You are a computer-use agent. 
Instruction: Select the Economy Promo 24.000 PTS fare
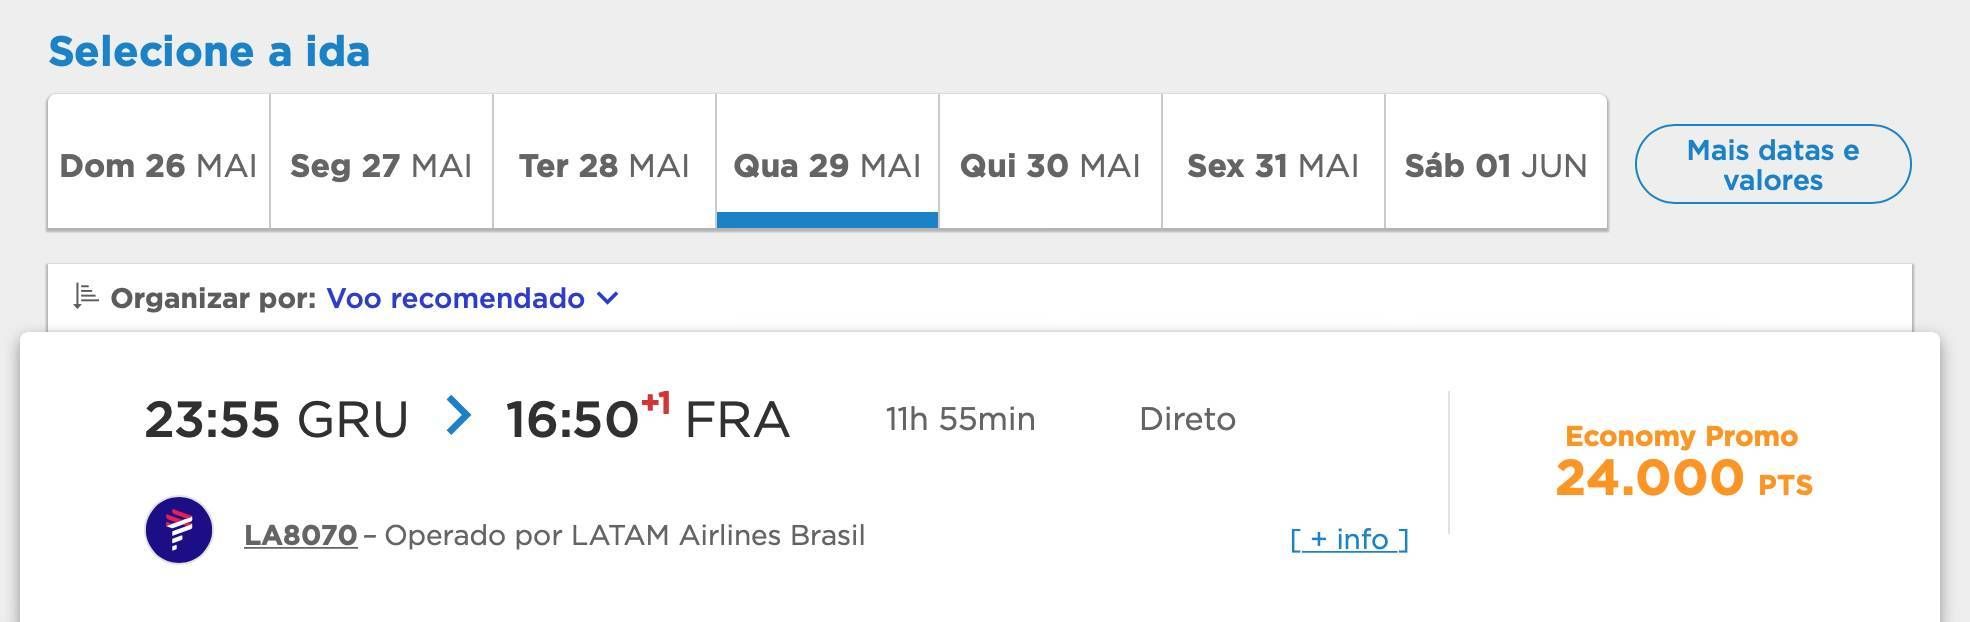[x=1683, y=464]
